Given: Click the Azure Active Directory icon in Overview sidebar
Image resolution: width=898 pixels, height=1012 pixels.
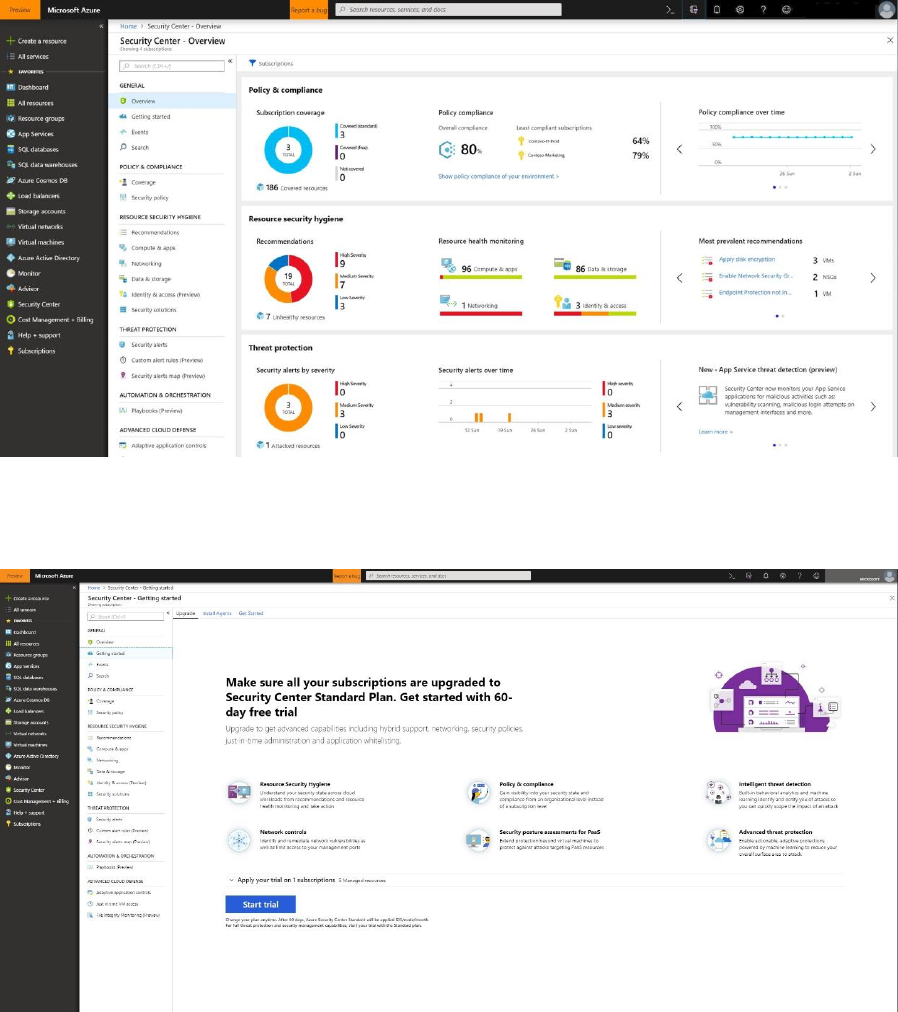Looking at the screenshot, I should pos(10,258).
